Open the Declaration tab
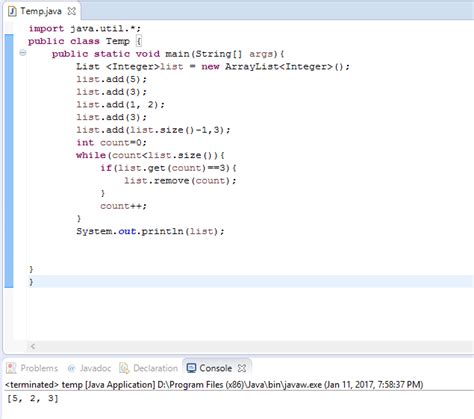This screenshot has height=419, width=474. tap(149, 368)
